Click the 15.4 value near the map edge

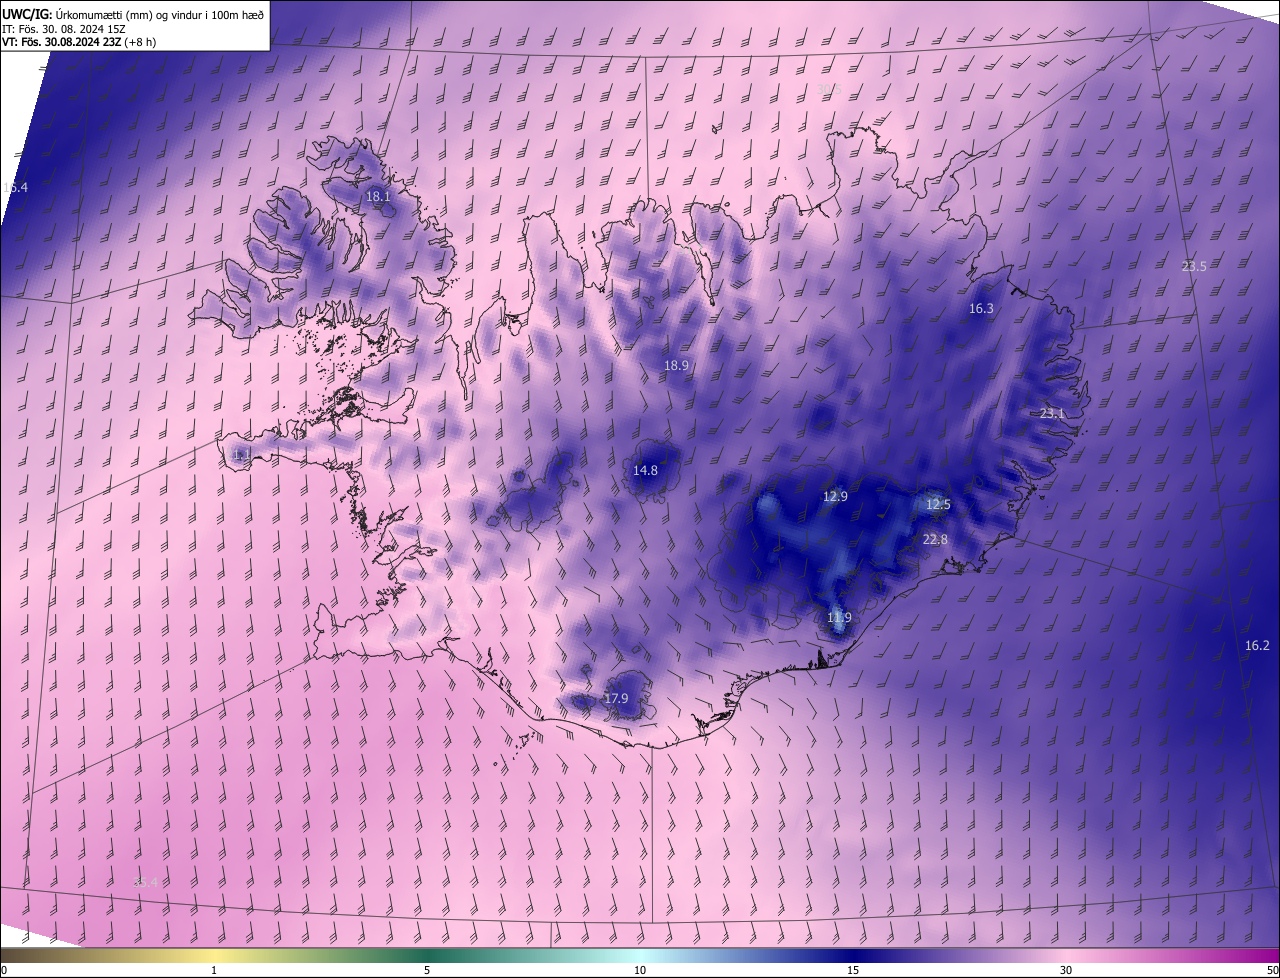click(x=15, y=188)
